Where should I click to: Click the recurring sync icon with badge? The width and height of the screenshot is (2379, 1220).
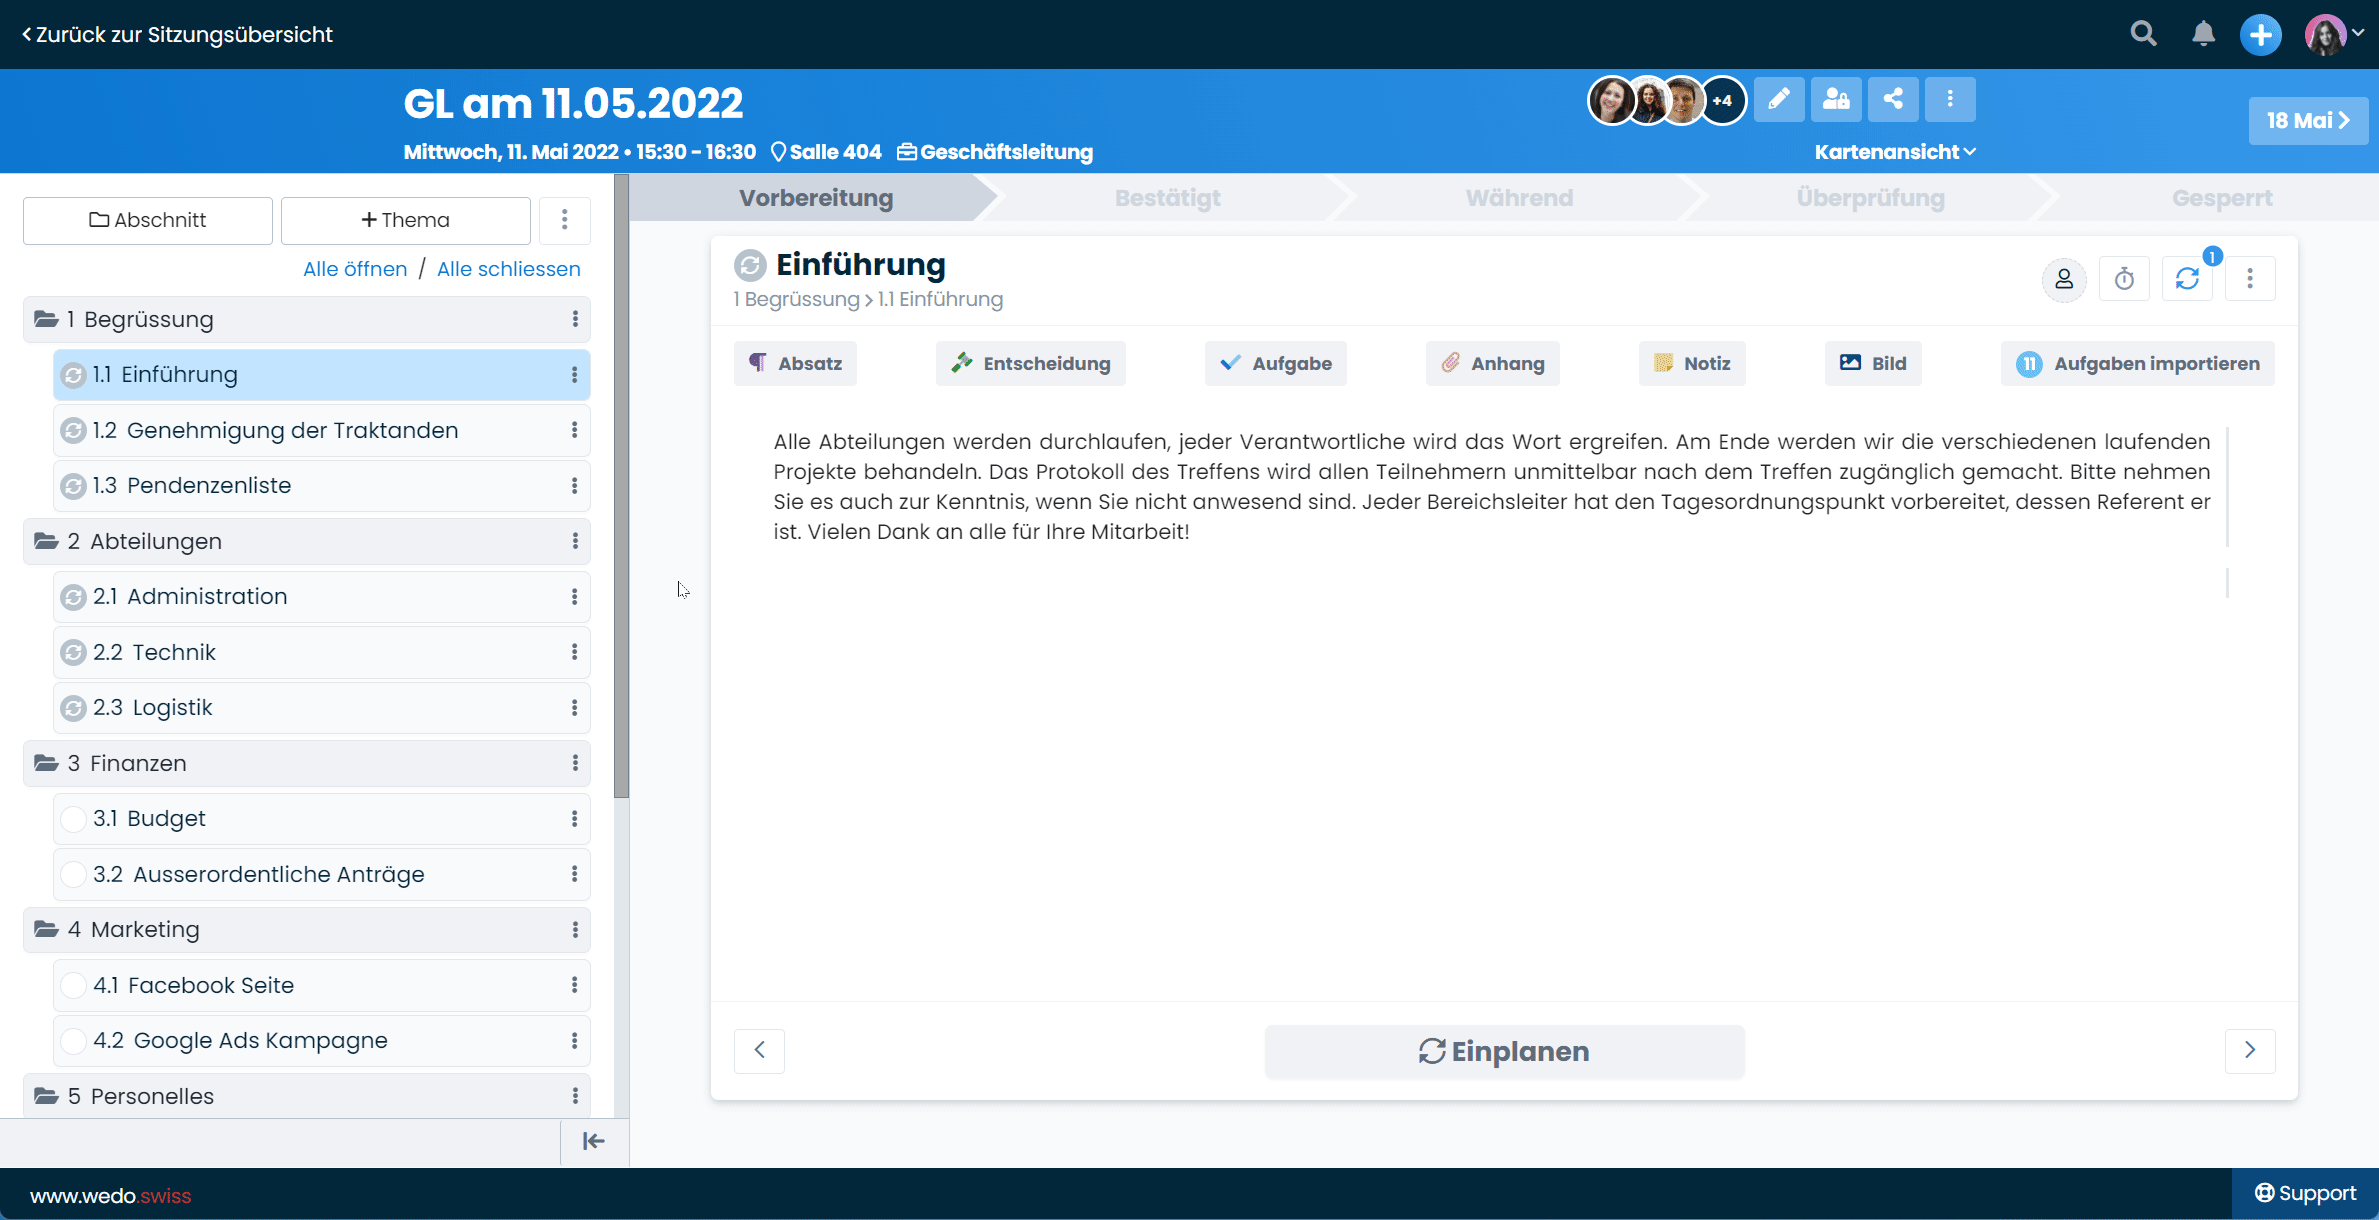click(2187, 279)
